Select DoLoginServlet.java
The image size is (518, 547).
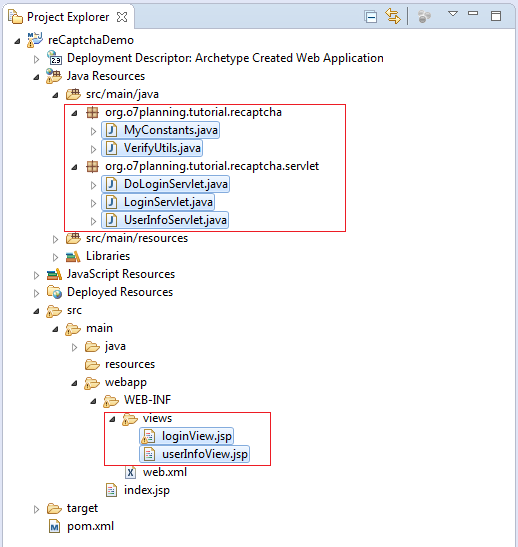pos(175,184)
